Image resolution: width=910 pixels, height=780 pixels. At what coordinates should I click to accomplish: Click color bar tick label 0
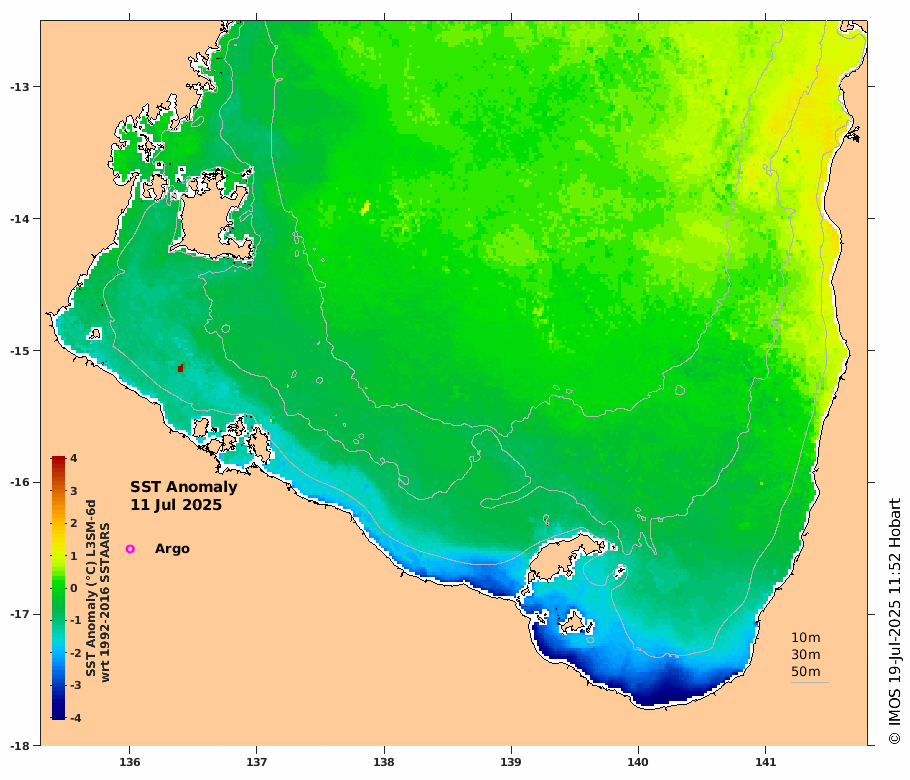click(74, 588)
